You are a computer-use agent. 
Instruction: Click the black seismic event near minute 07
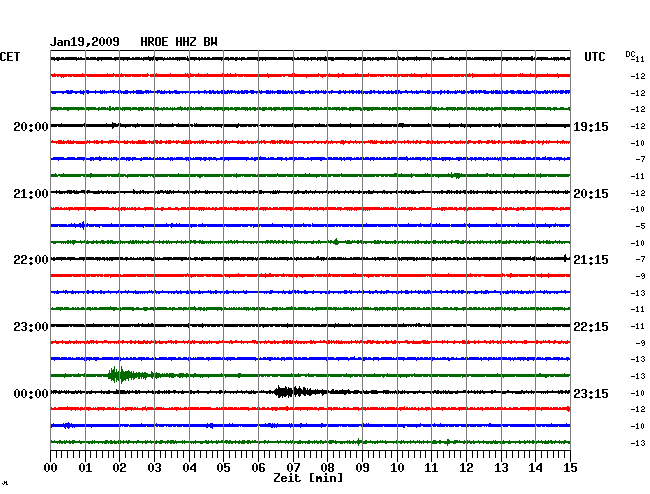[x=299, y=392]
